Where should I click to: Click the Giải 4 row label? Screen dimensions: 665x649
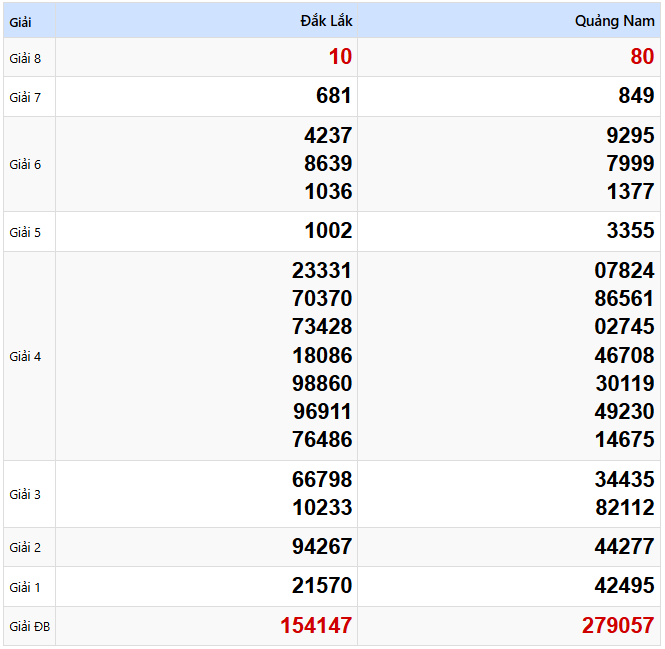25,356
